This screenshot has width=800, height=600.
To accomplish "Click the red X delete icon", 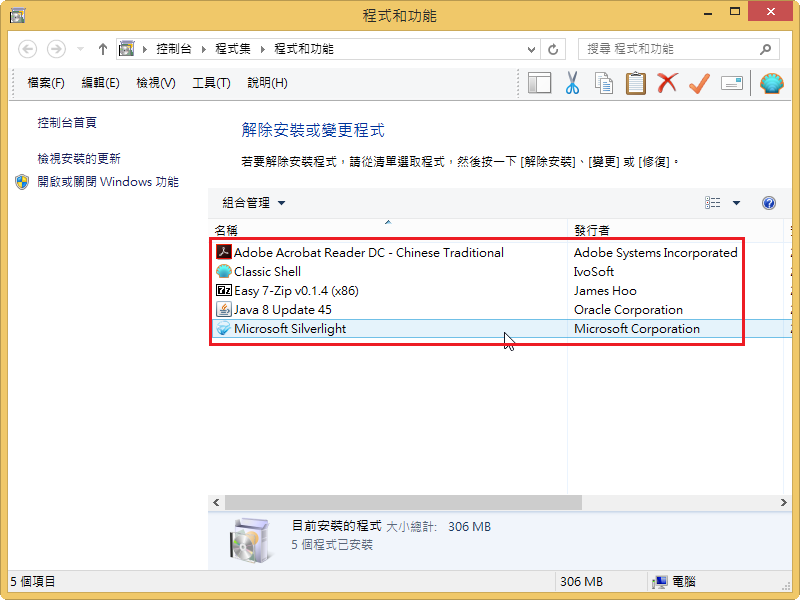I will 667,83.
